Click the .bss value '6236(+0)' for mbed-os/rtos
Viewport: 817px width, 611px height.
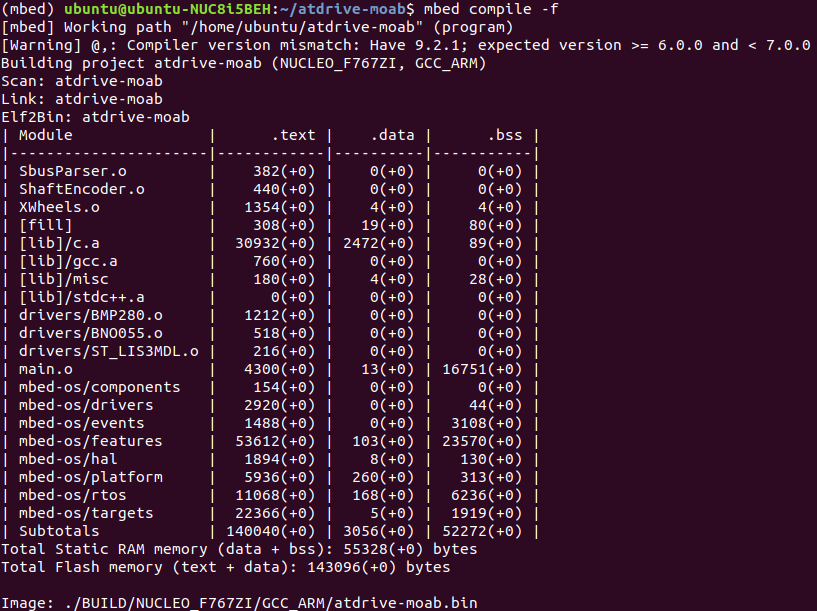[x=487, y=495]
